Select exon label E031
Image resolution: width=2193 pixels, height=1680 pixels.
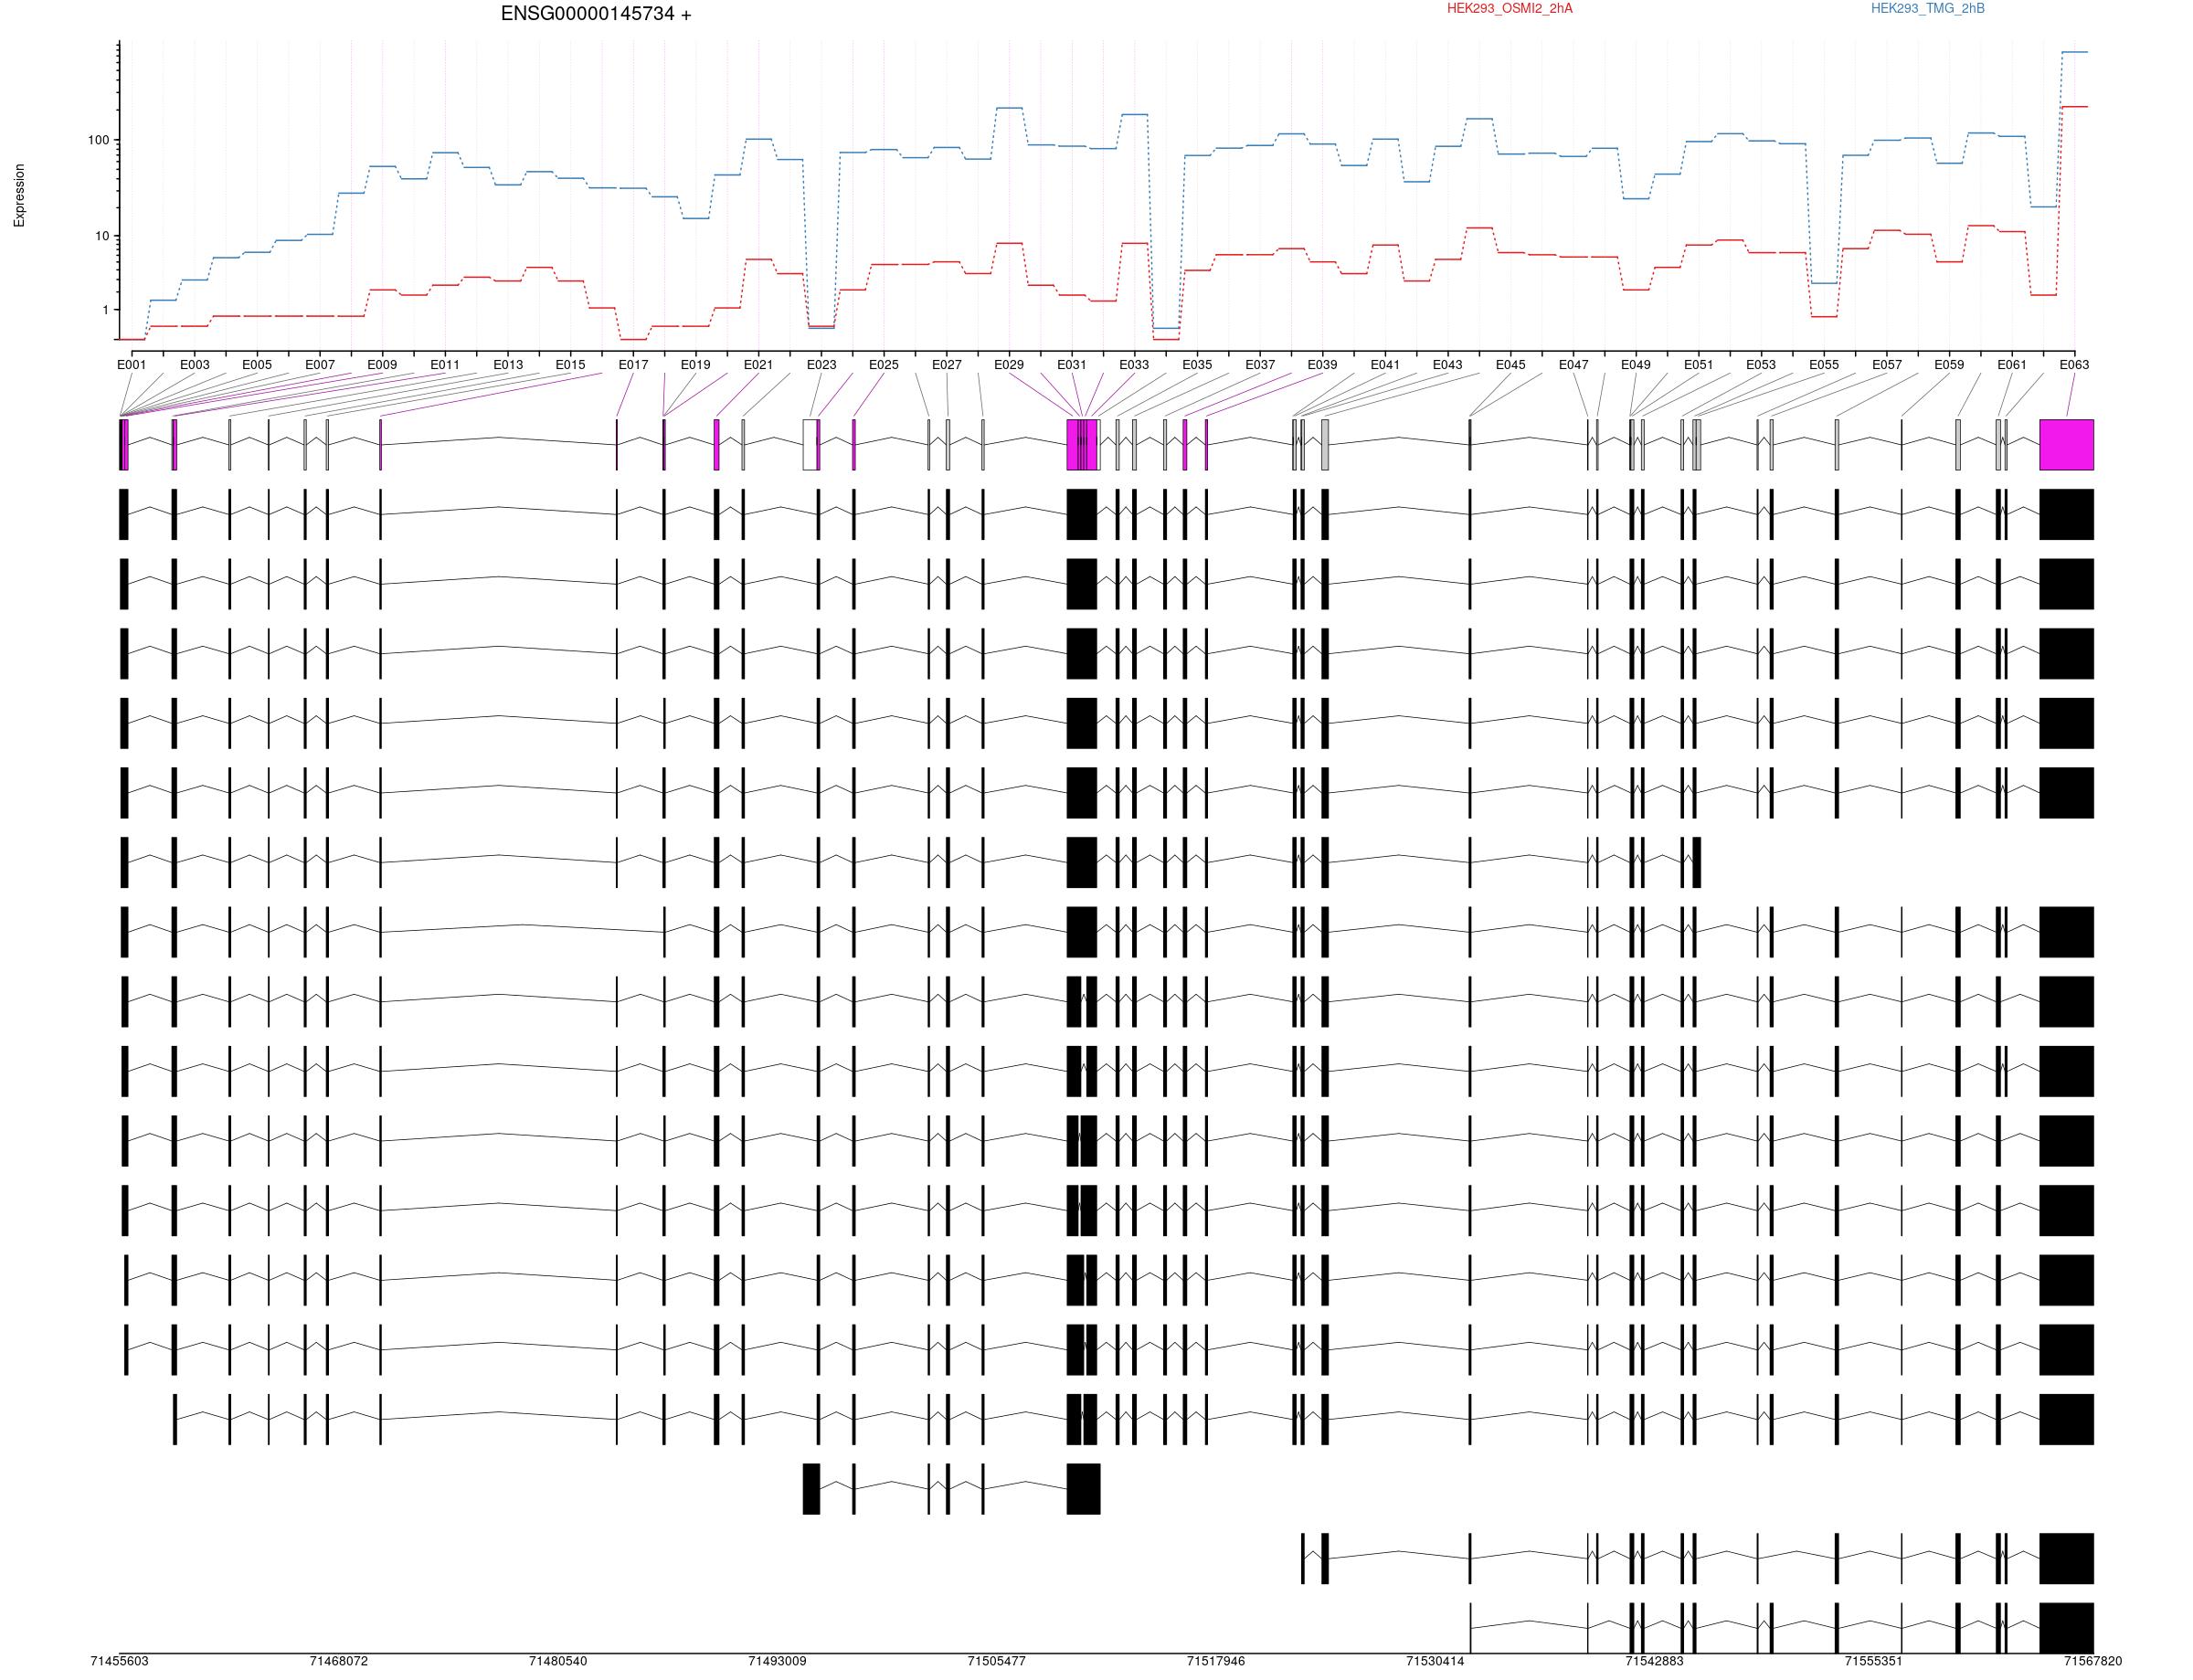(1071, 365)
